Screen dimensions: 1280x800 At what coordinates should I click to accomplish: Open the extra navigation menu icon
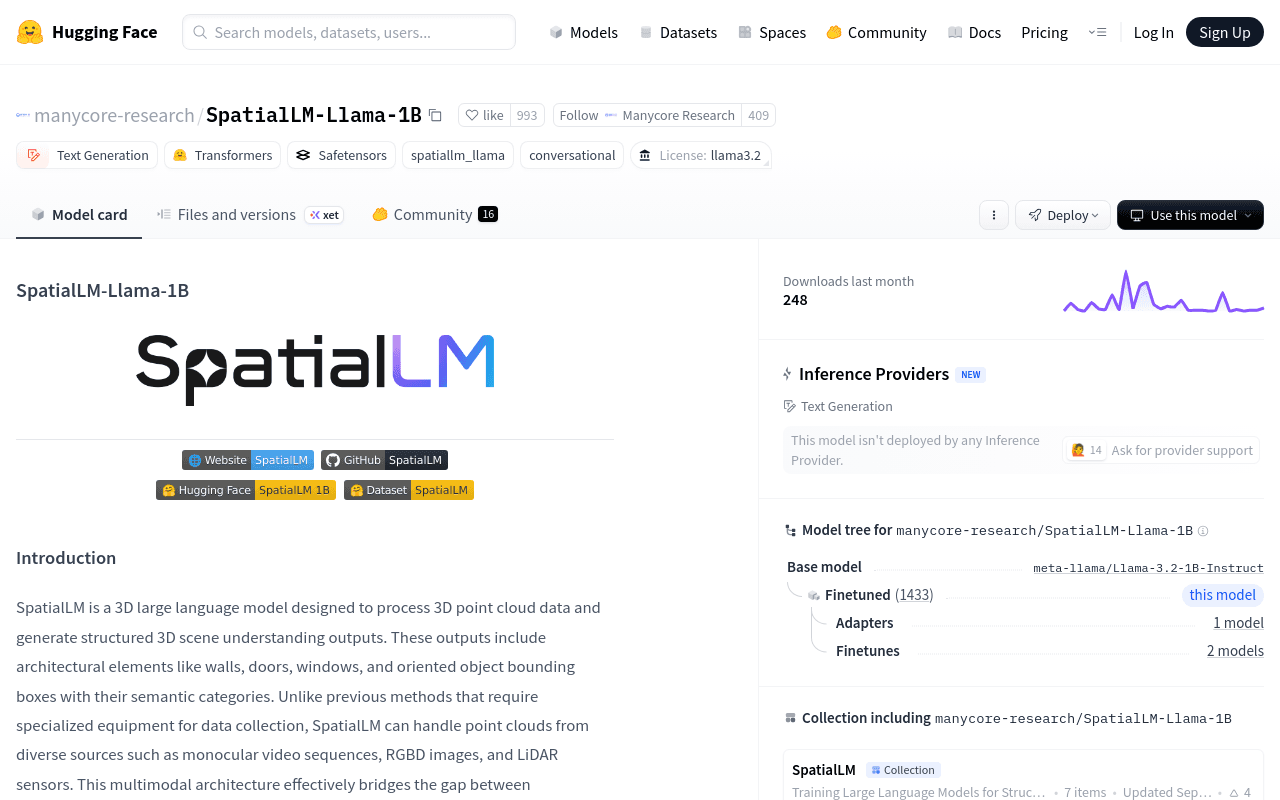tap(1097, 32)
